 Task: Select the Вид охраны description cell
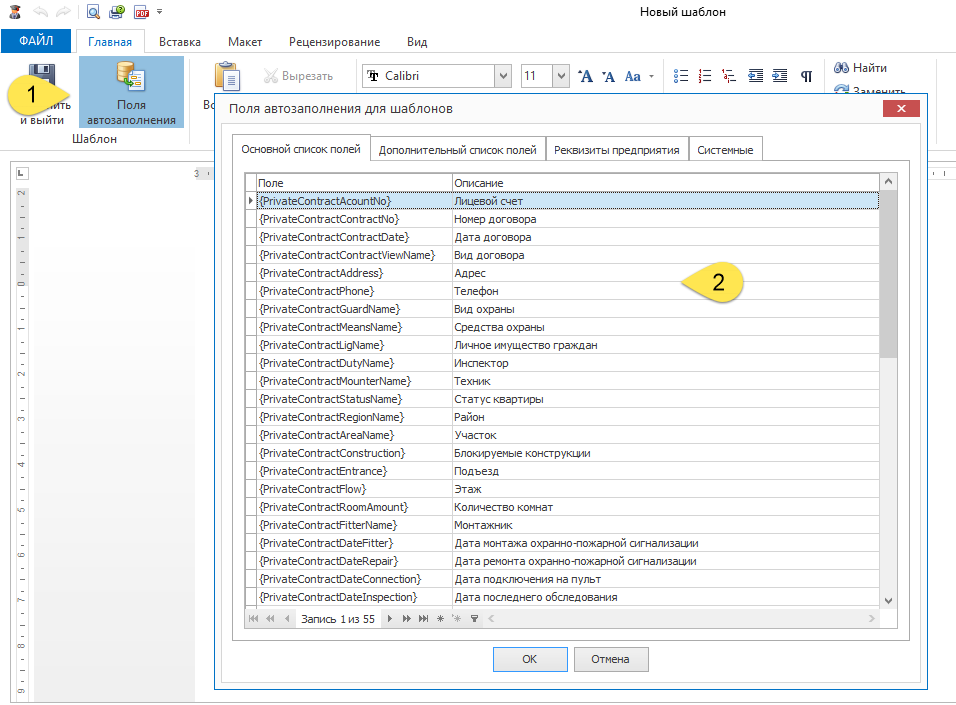665,309
